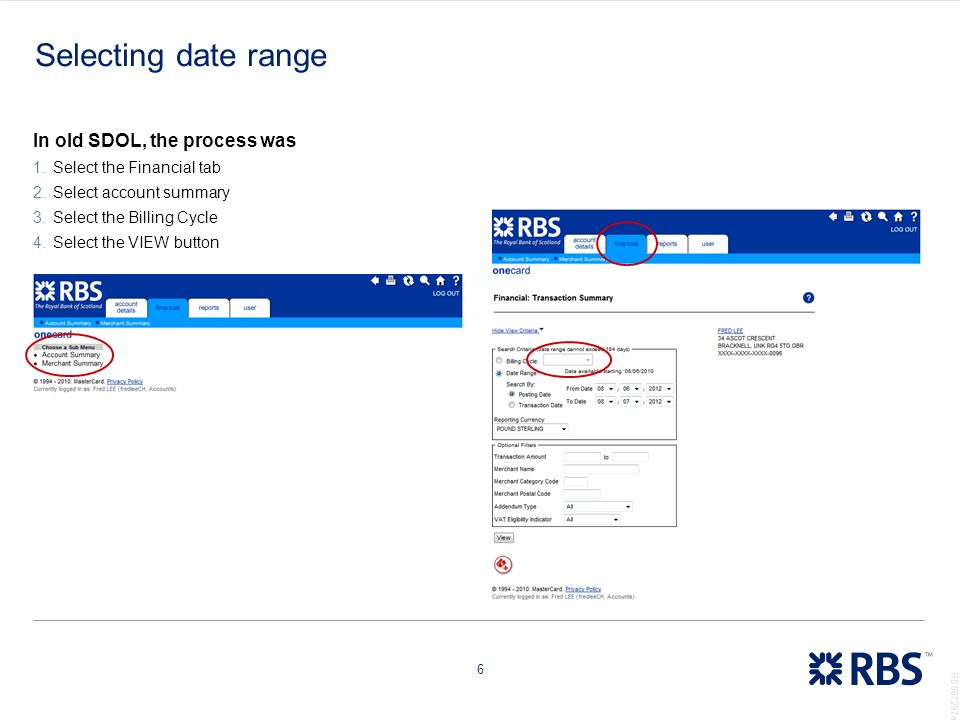Click Transaction Amount maximum field after 'to'
The image size is (960, 720).
click(630, 457)
